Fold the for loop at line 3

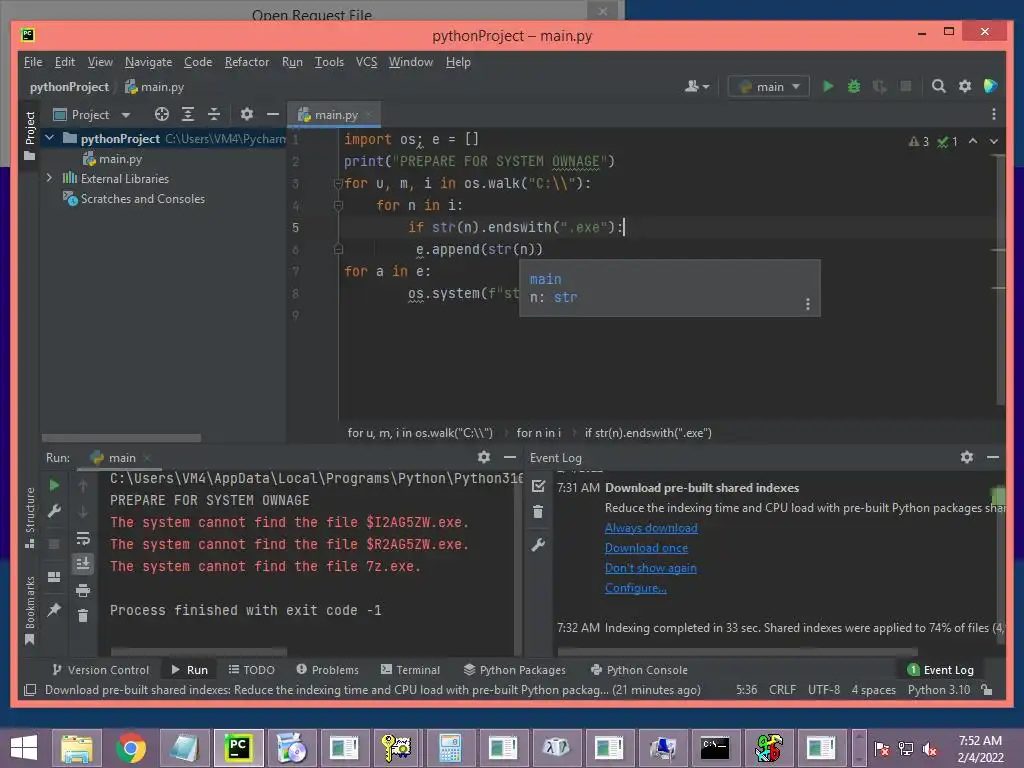338,184
